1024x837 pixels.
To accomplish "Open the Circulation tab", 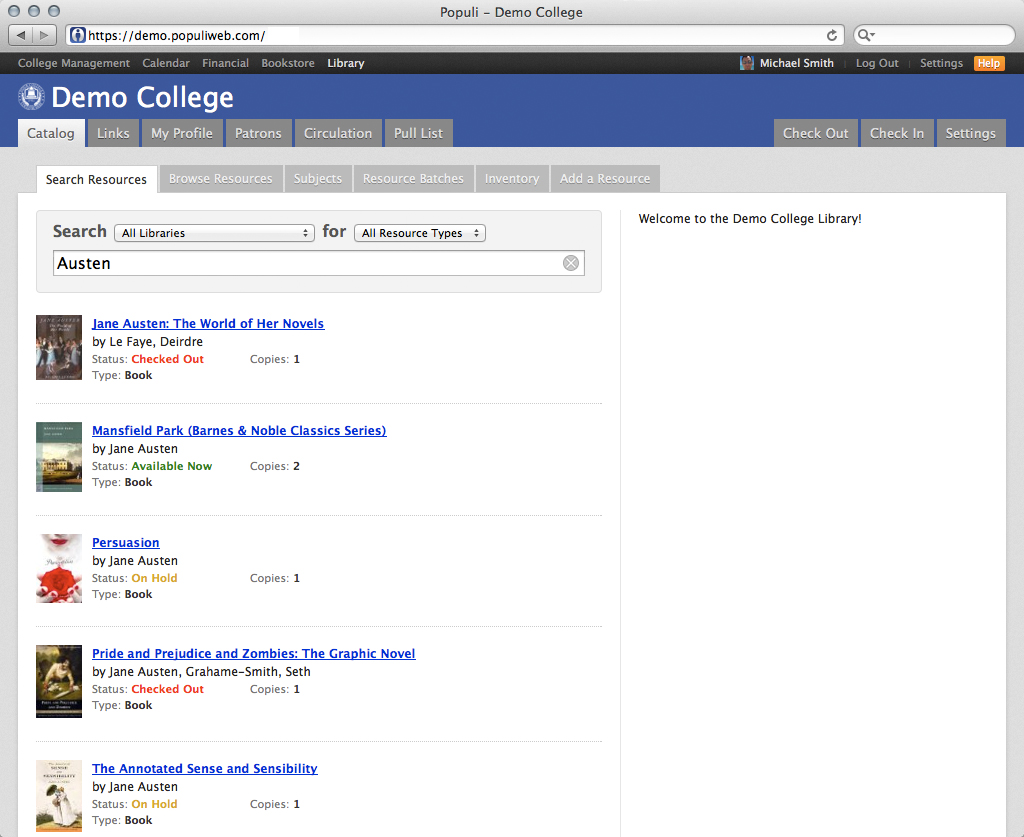I will pos(338,133).
